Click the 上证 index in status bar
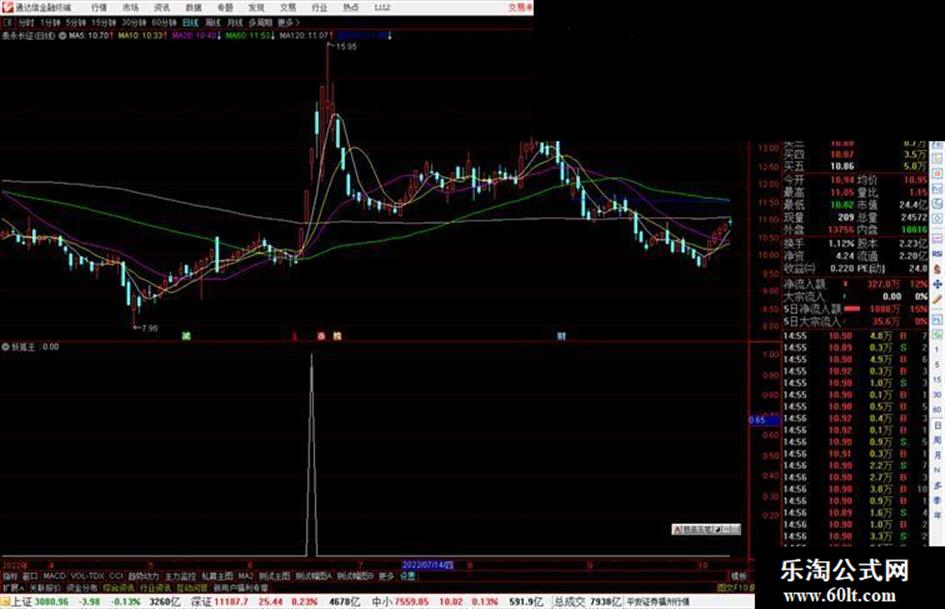Image resolution: width=945 pixels, height=609 pixels. (x=22, y=602)
